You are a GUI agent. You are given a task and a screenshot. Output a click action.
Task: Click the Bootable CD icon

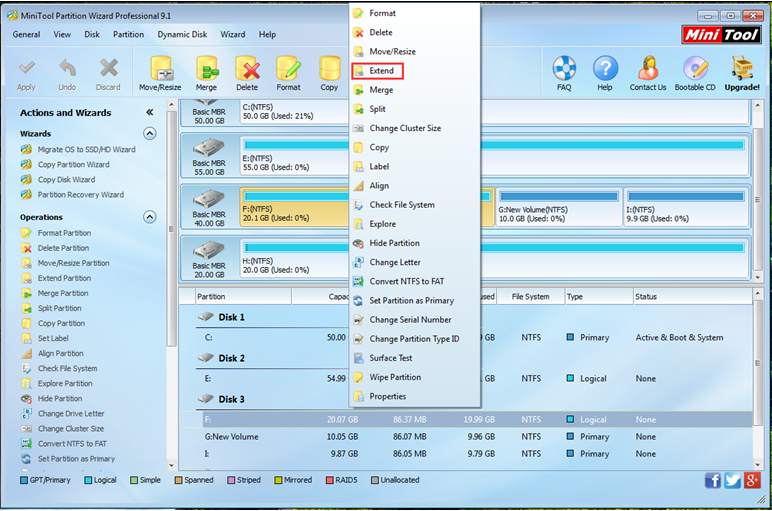(x=695, y=74)
